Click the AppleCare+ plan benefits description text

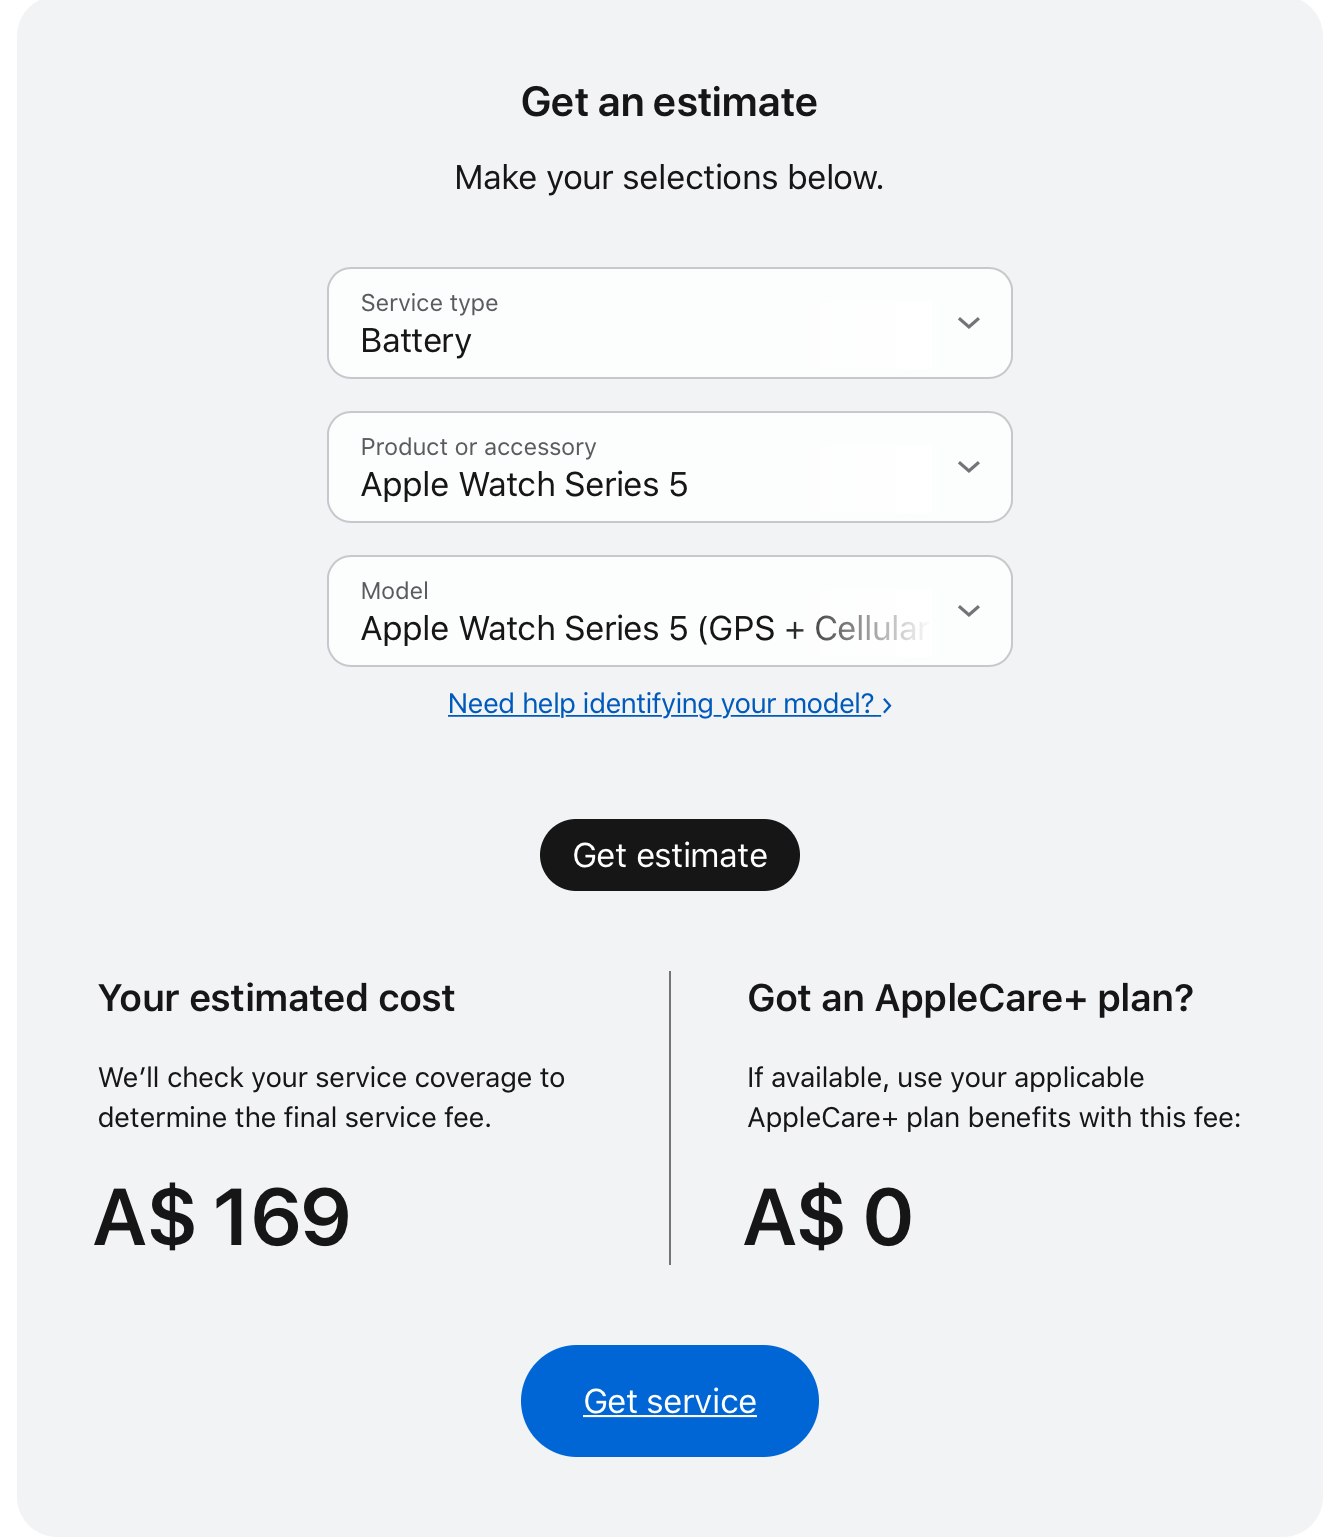tap(993, 1097)
